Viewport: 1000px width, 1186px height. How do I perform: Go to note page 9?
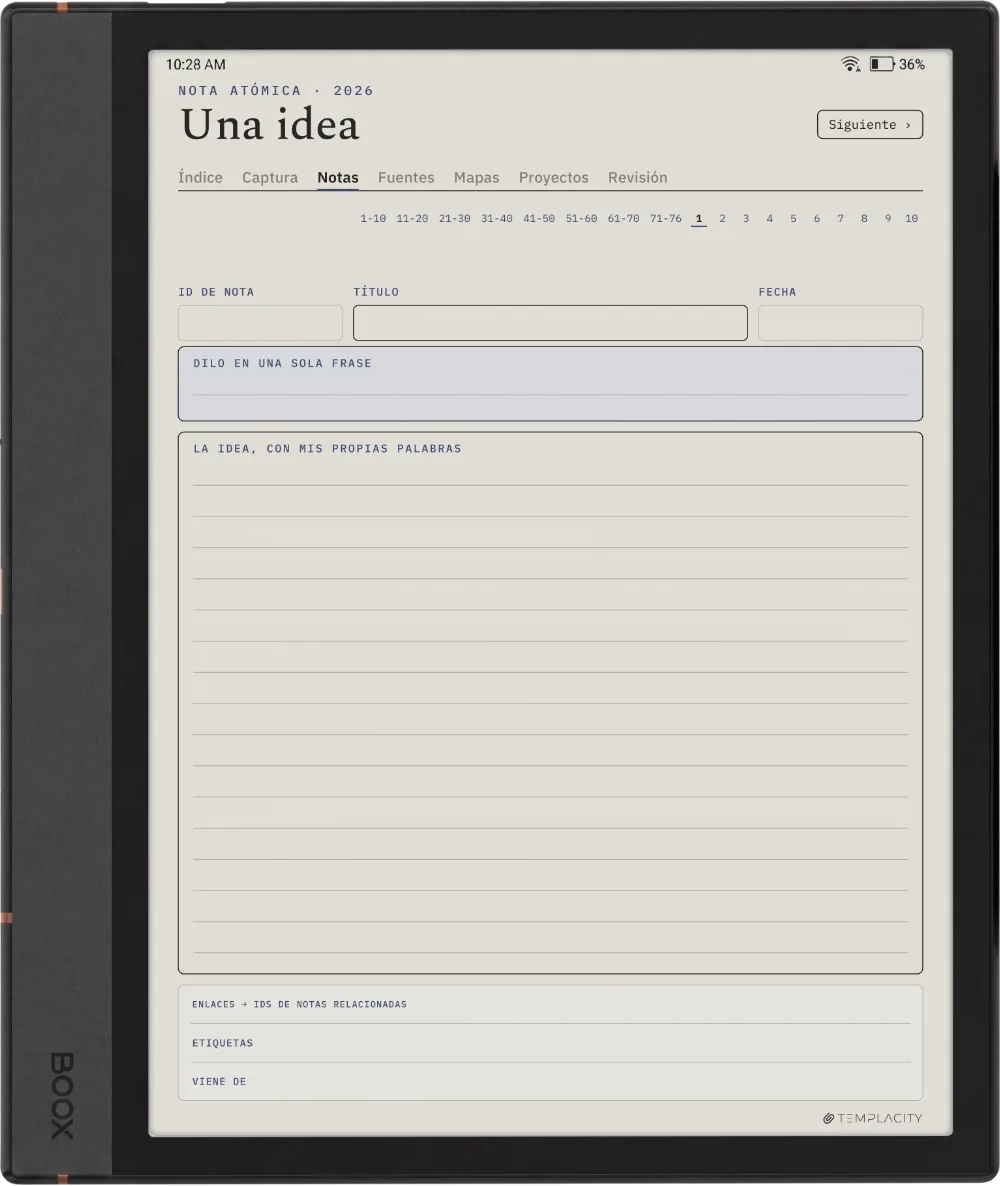(888, 219)
